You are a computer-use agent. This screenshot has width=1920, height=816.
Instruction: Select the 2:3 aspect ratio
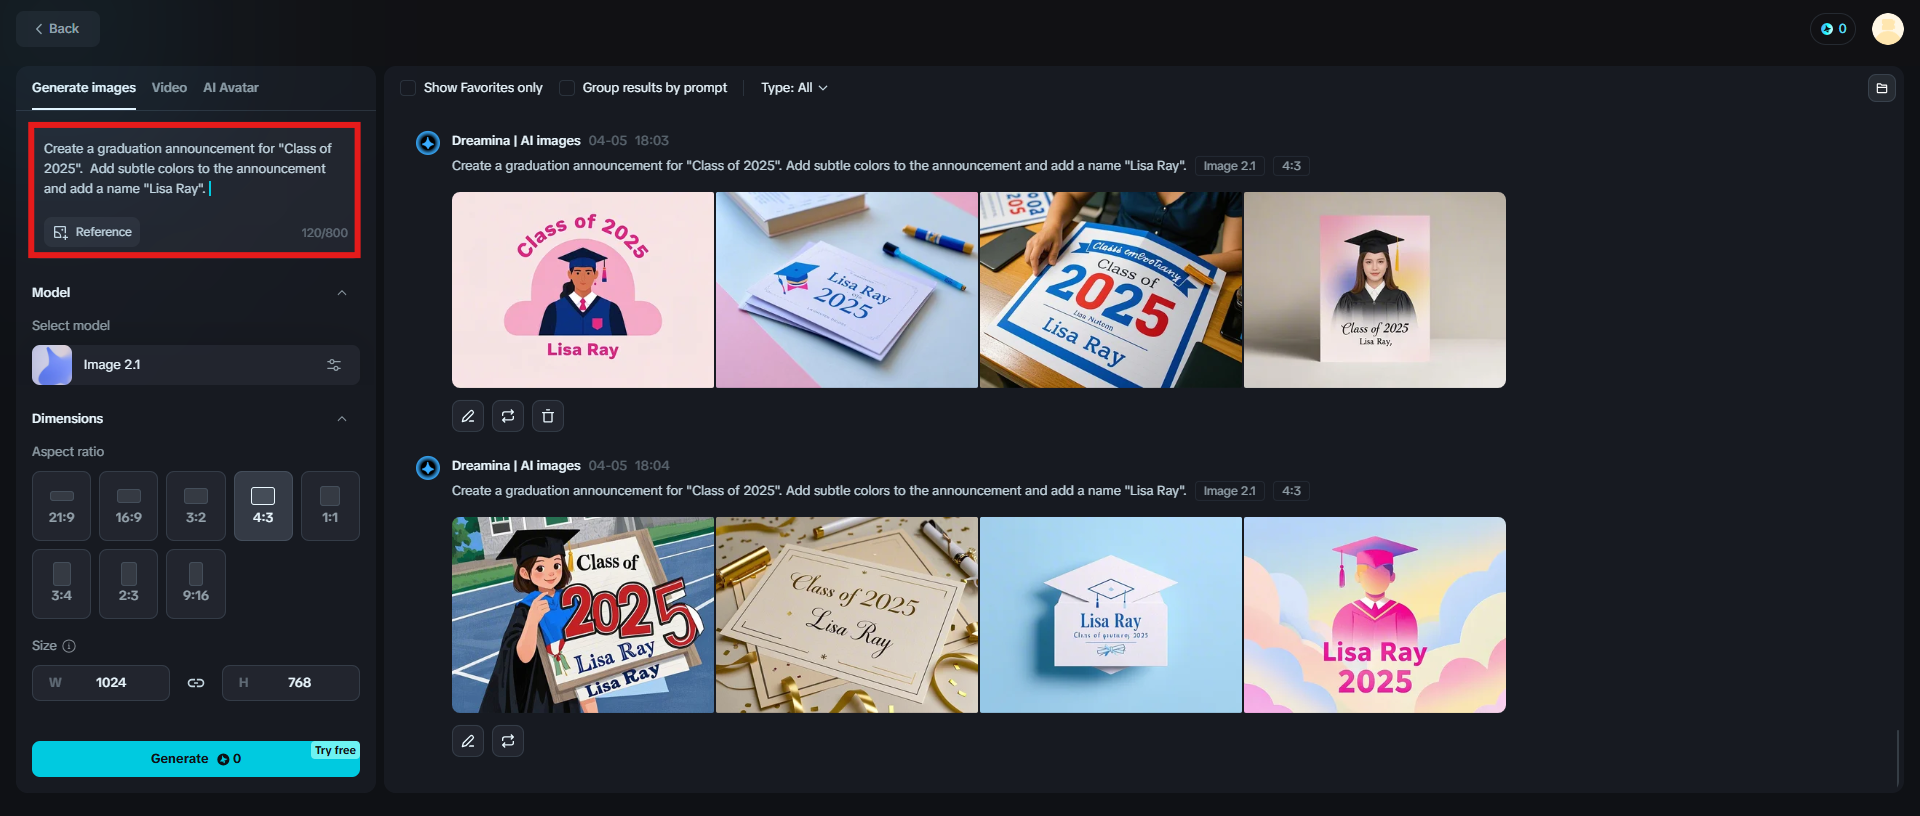(x=129, y=584)
